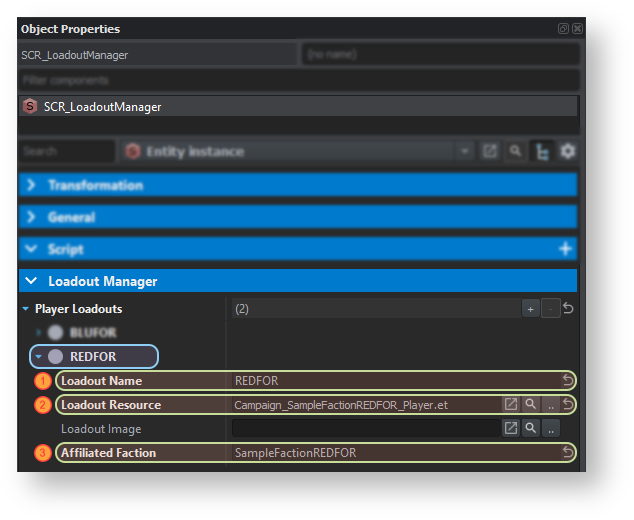Click the float panel icon in Object Properties title bar

[563, 29]
